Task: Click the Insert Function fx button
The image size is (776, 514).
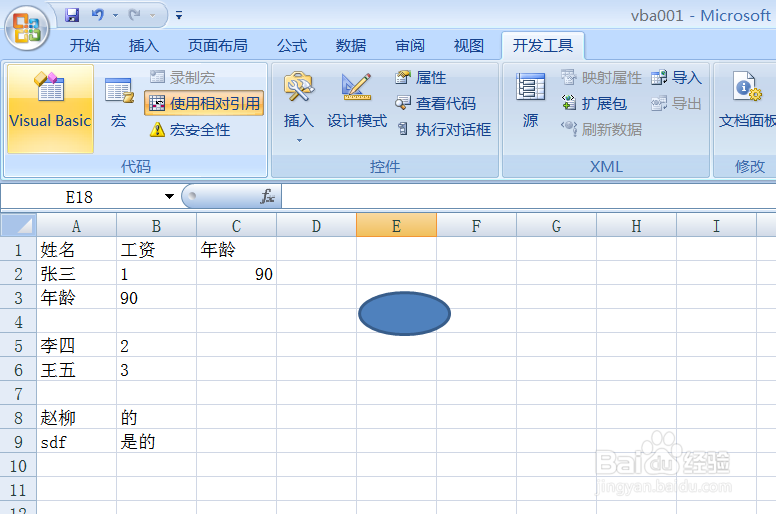Action: point(267,197)
